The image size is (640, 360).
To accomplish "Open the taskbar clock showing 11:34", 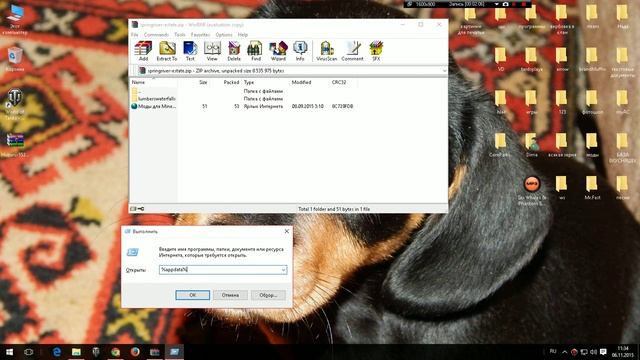I will [623, 351].
